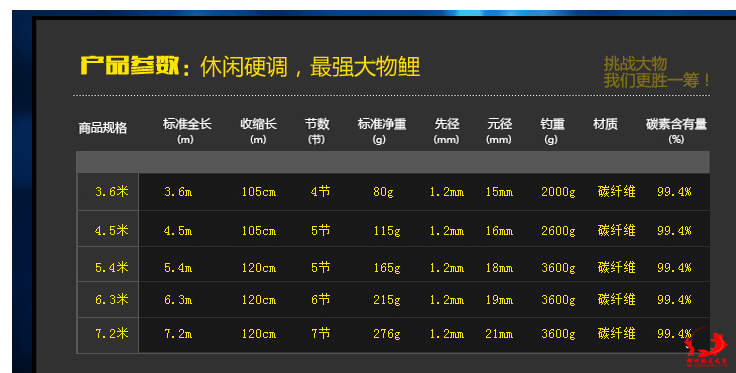Select the 标准净重 (g) column header

(x=382, y=131)
